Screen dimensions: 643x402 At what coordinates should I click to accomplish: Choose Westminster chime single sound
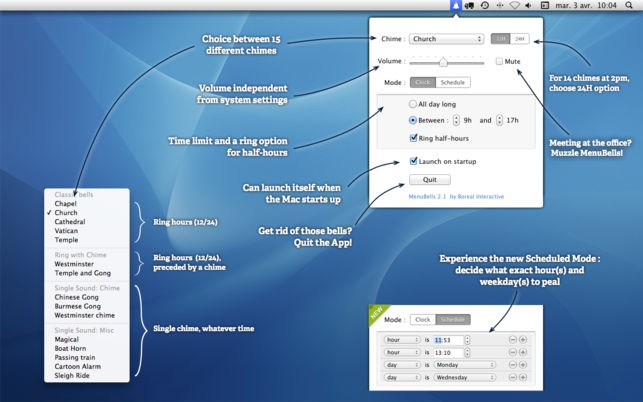pyautogui.click(x=87, y=315)
